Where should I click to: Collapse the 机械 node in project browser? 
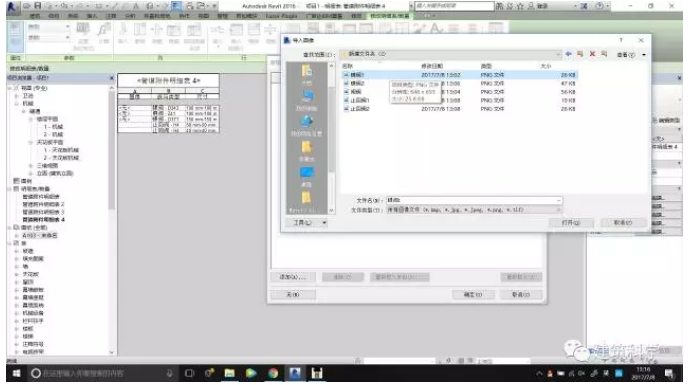tap(17, 103)
